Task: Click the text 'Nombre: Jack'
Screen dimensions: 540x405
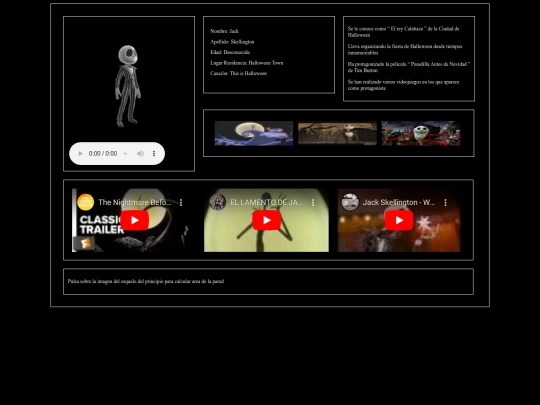Action: coord(225,31)
